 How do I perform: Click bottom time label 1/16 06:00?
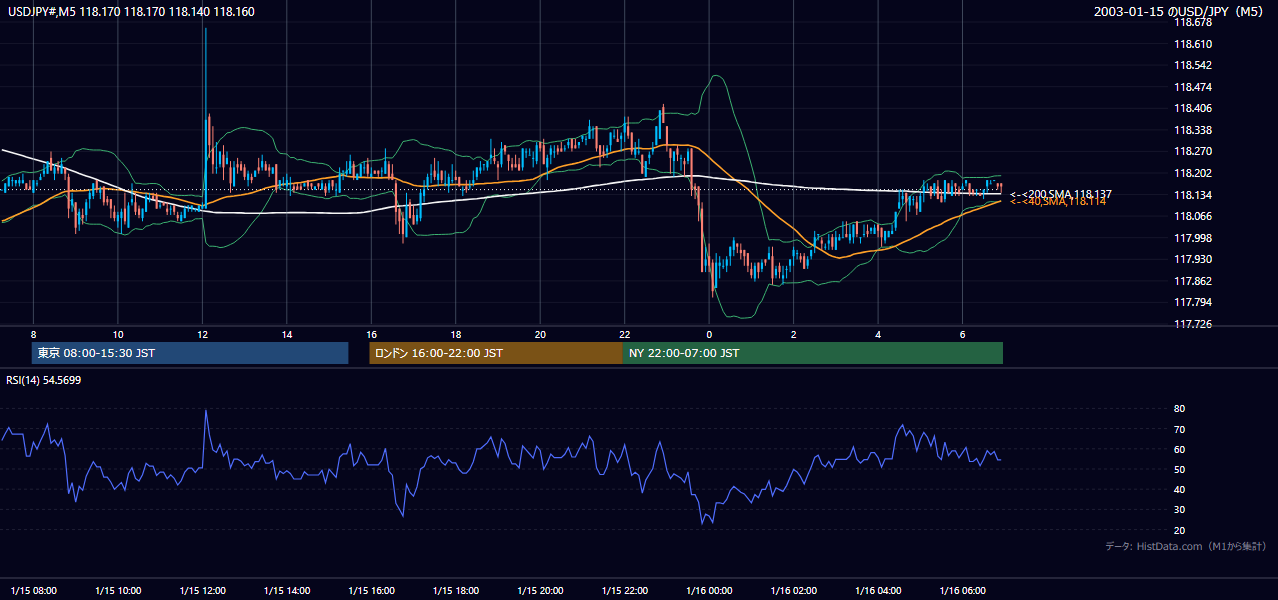click(x=963, y=590)
